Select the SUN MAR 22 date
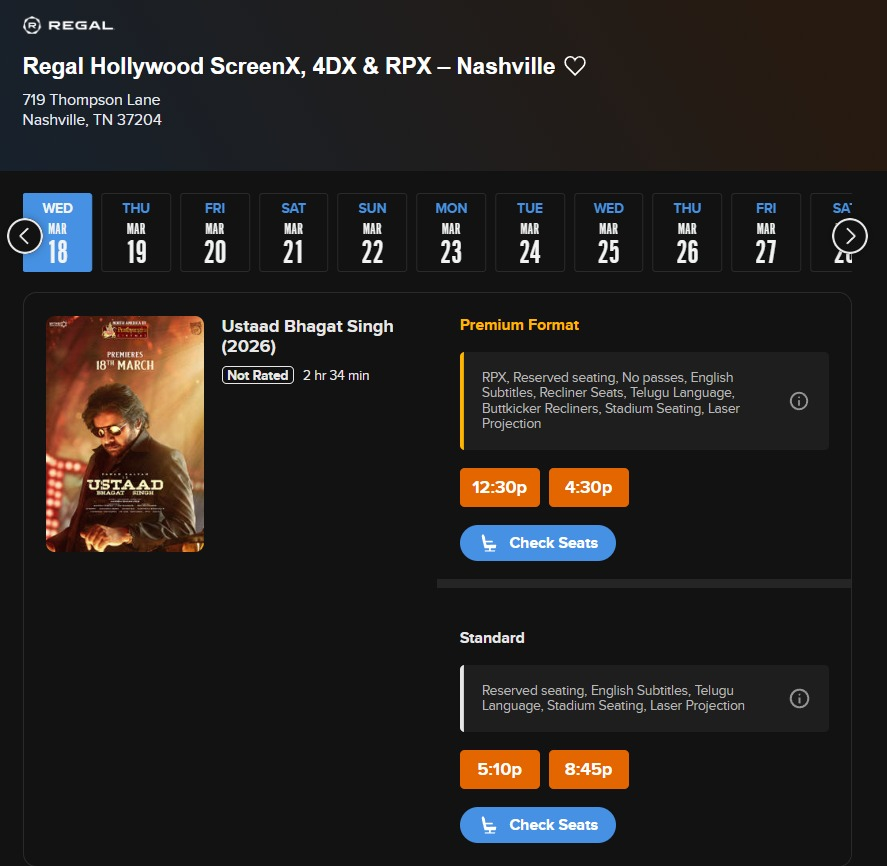The width and height of the screenshot is (887, 866). (x=372, y=232)
